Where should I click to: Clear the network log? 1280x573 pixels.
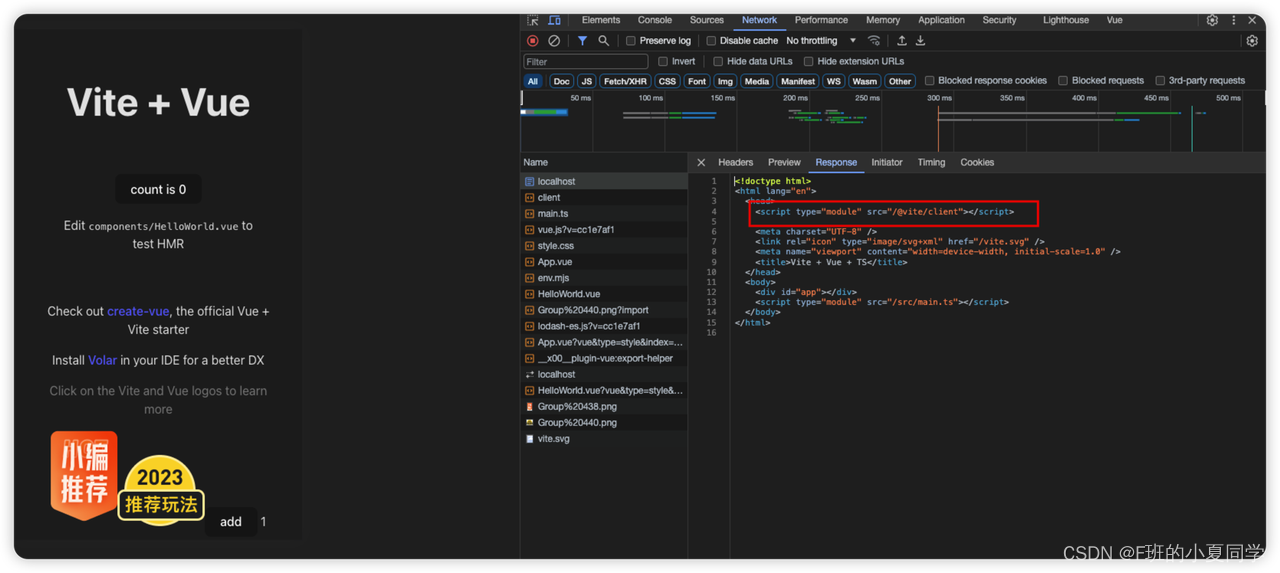pyautogui.click(x=554, y=41)
